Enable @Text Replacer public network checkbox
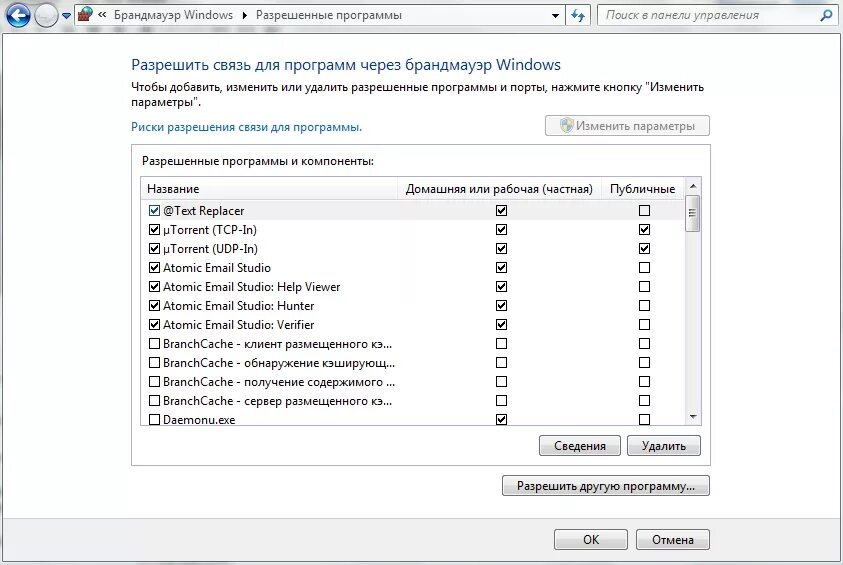This screenshot has height=565, width=843. (x=644, y=210)
